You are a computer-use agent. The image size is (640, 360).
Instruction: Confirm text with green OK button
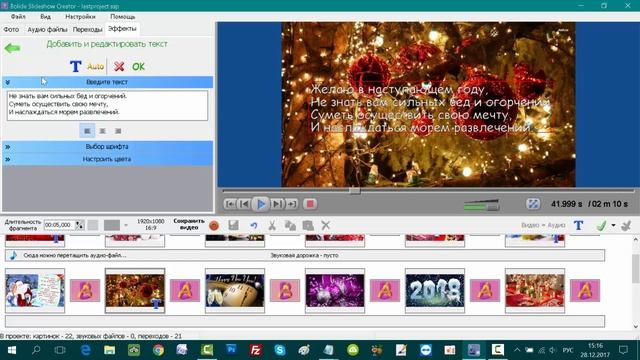point(138,66)
